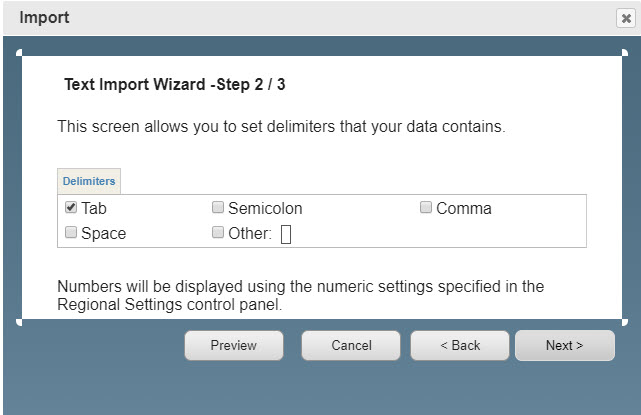Proceed with the Next > button

point(565,345)
